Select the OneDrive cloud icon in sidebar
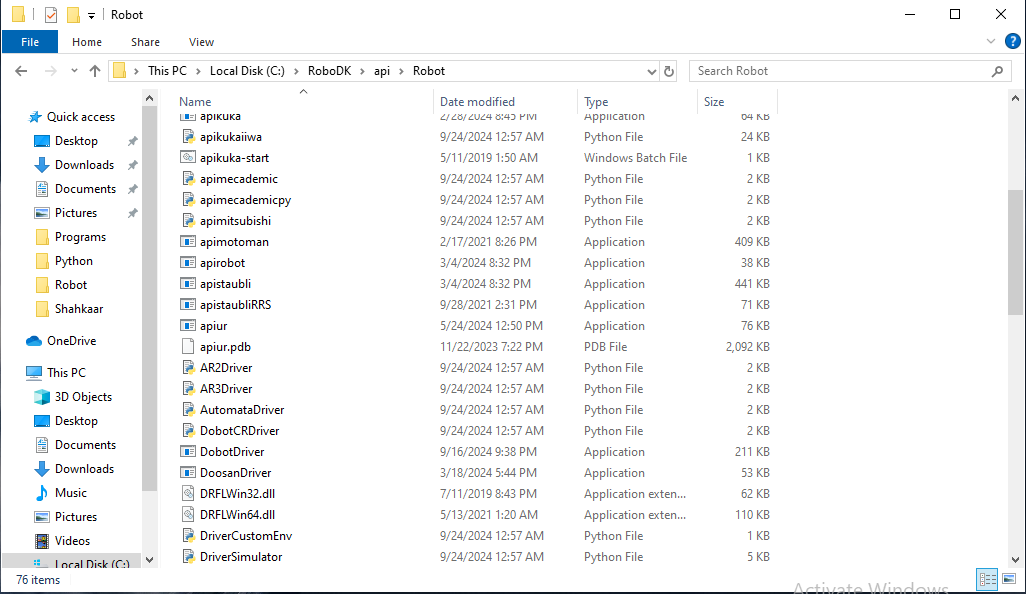The image size is (1026, 594). point(34,341)
